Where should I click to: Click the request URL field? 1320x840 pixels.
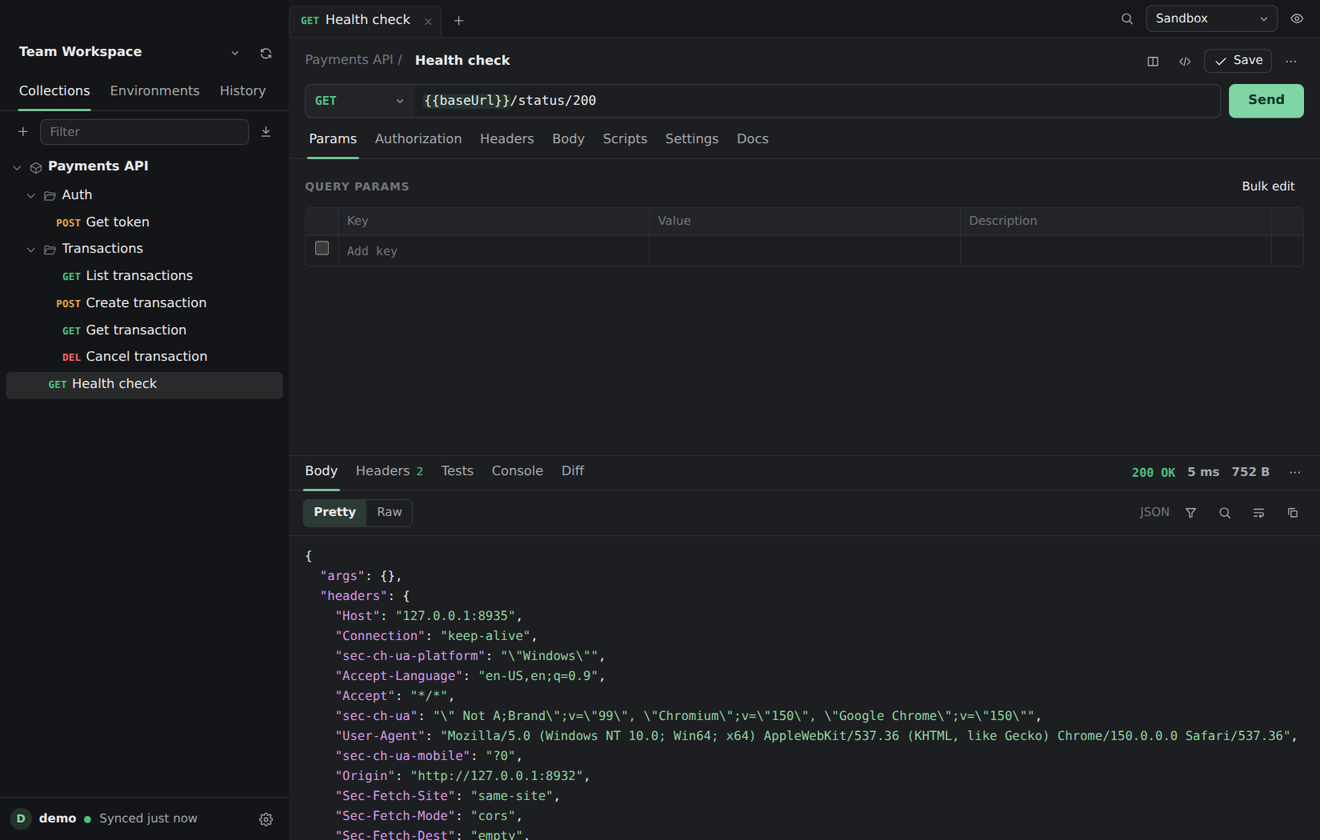pos(817,101)
